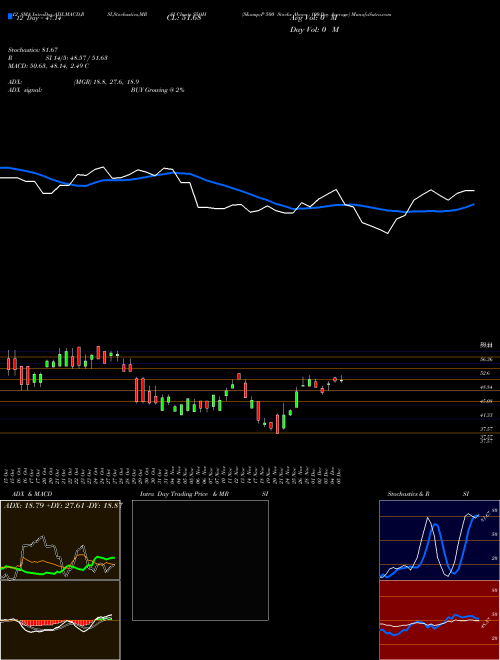Click the 'Day Vol: 0 M' readout
Image resolution: width=500 pixels, height=660 pixels.
(314, 30)
